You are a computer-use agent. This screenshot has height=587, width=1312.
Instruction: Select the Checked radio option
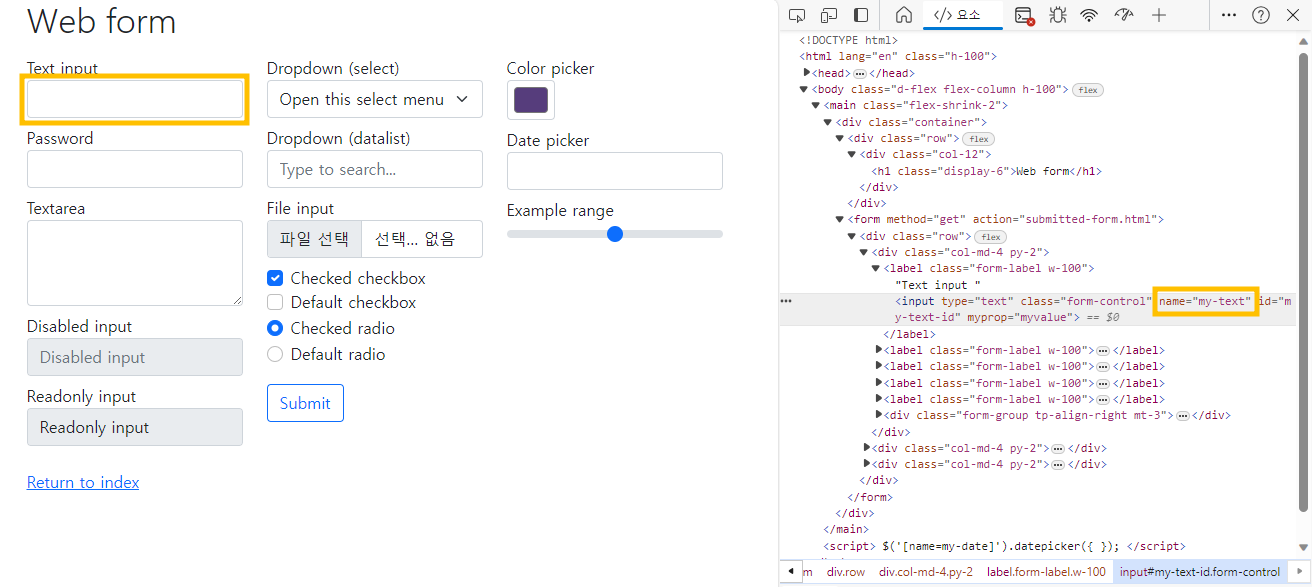click(x=275, y=328)
